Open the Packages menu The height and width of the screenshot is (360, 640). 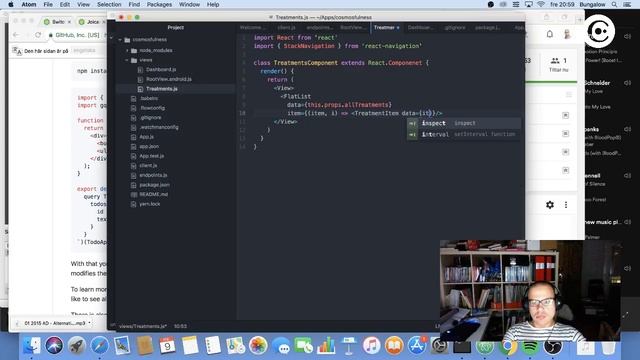(x=159, y=4)
